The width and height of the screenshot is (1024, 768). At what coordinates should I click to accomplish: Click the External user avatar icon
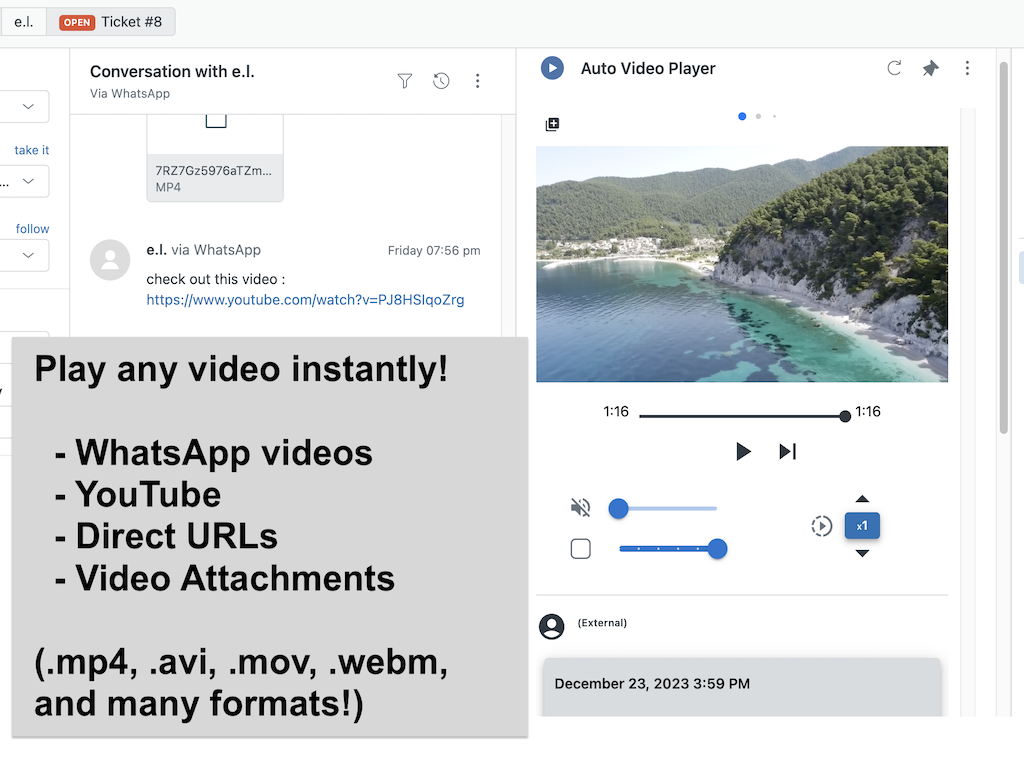point(552,626)
